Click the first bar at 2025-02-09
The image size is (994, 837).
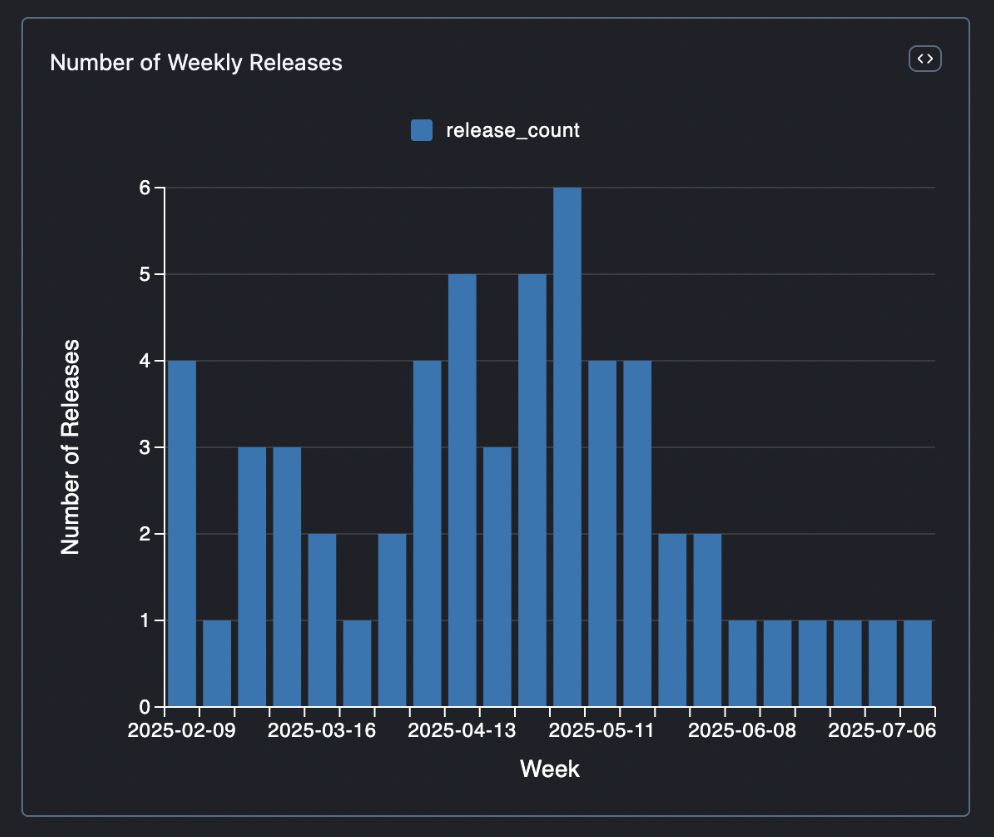point(183,530)
